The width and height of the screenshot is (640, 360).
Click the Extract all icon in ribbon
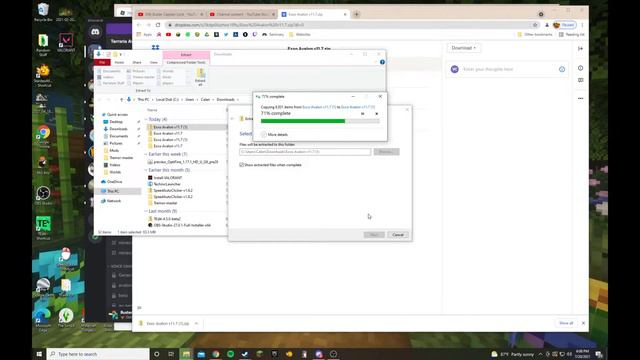click(x=200, y=76)
